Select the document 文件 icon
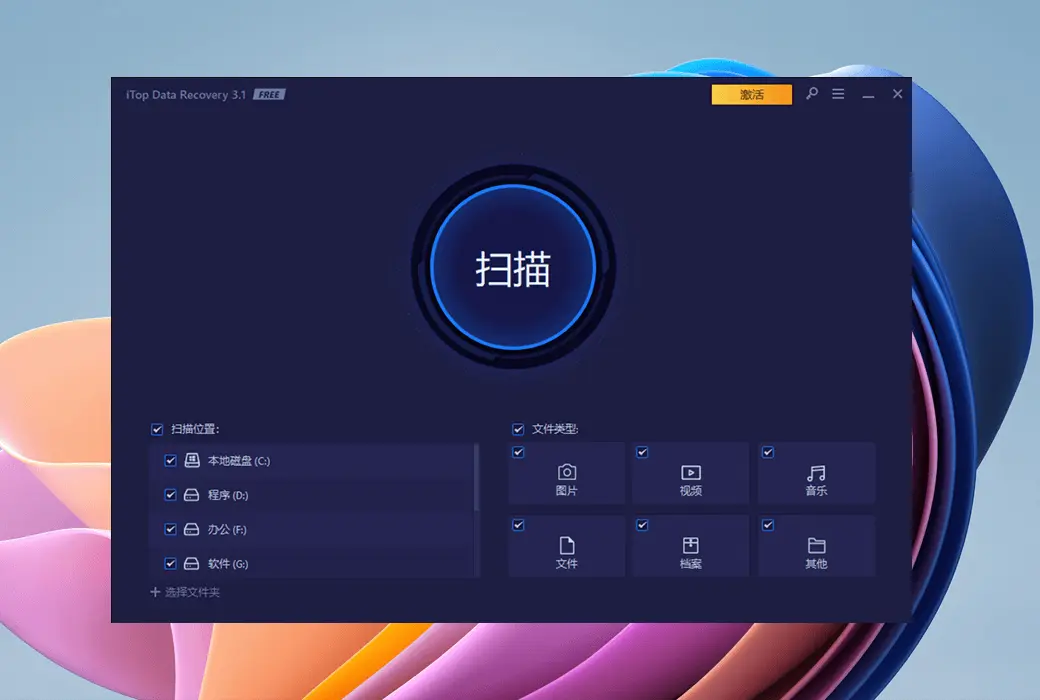1040x700 pixels. [x=566, y=545]
